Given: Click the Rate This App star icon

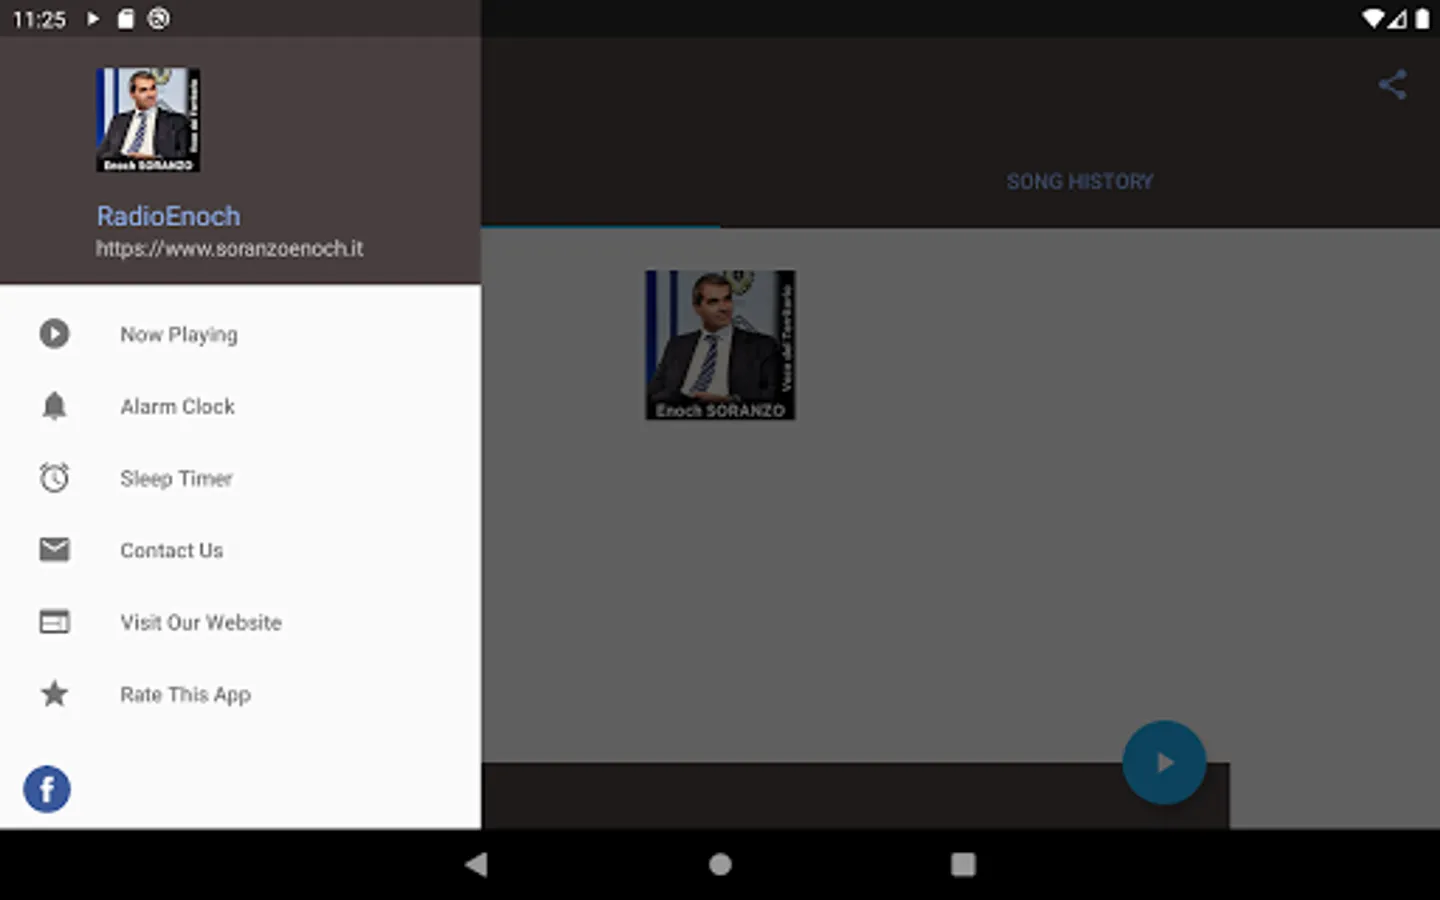Looking at the screenshot, I should [x=54, y=693].
